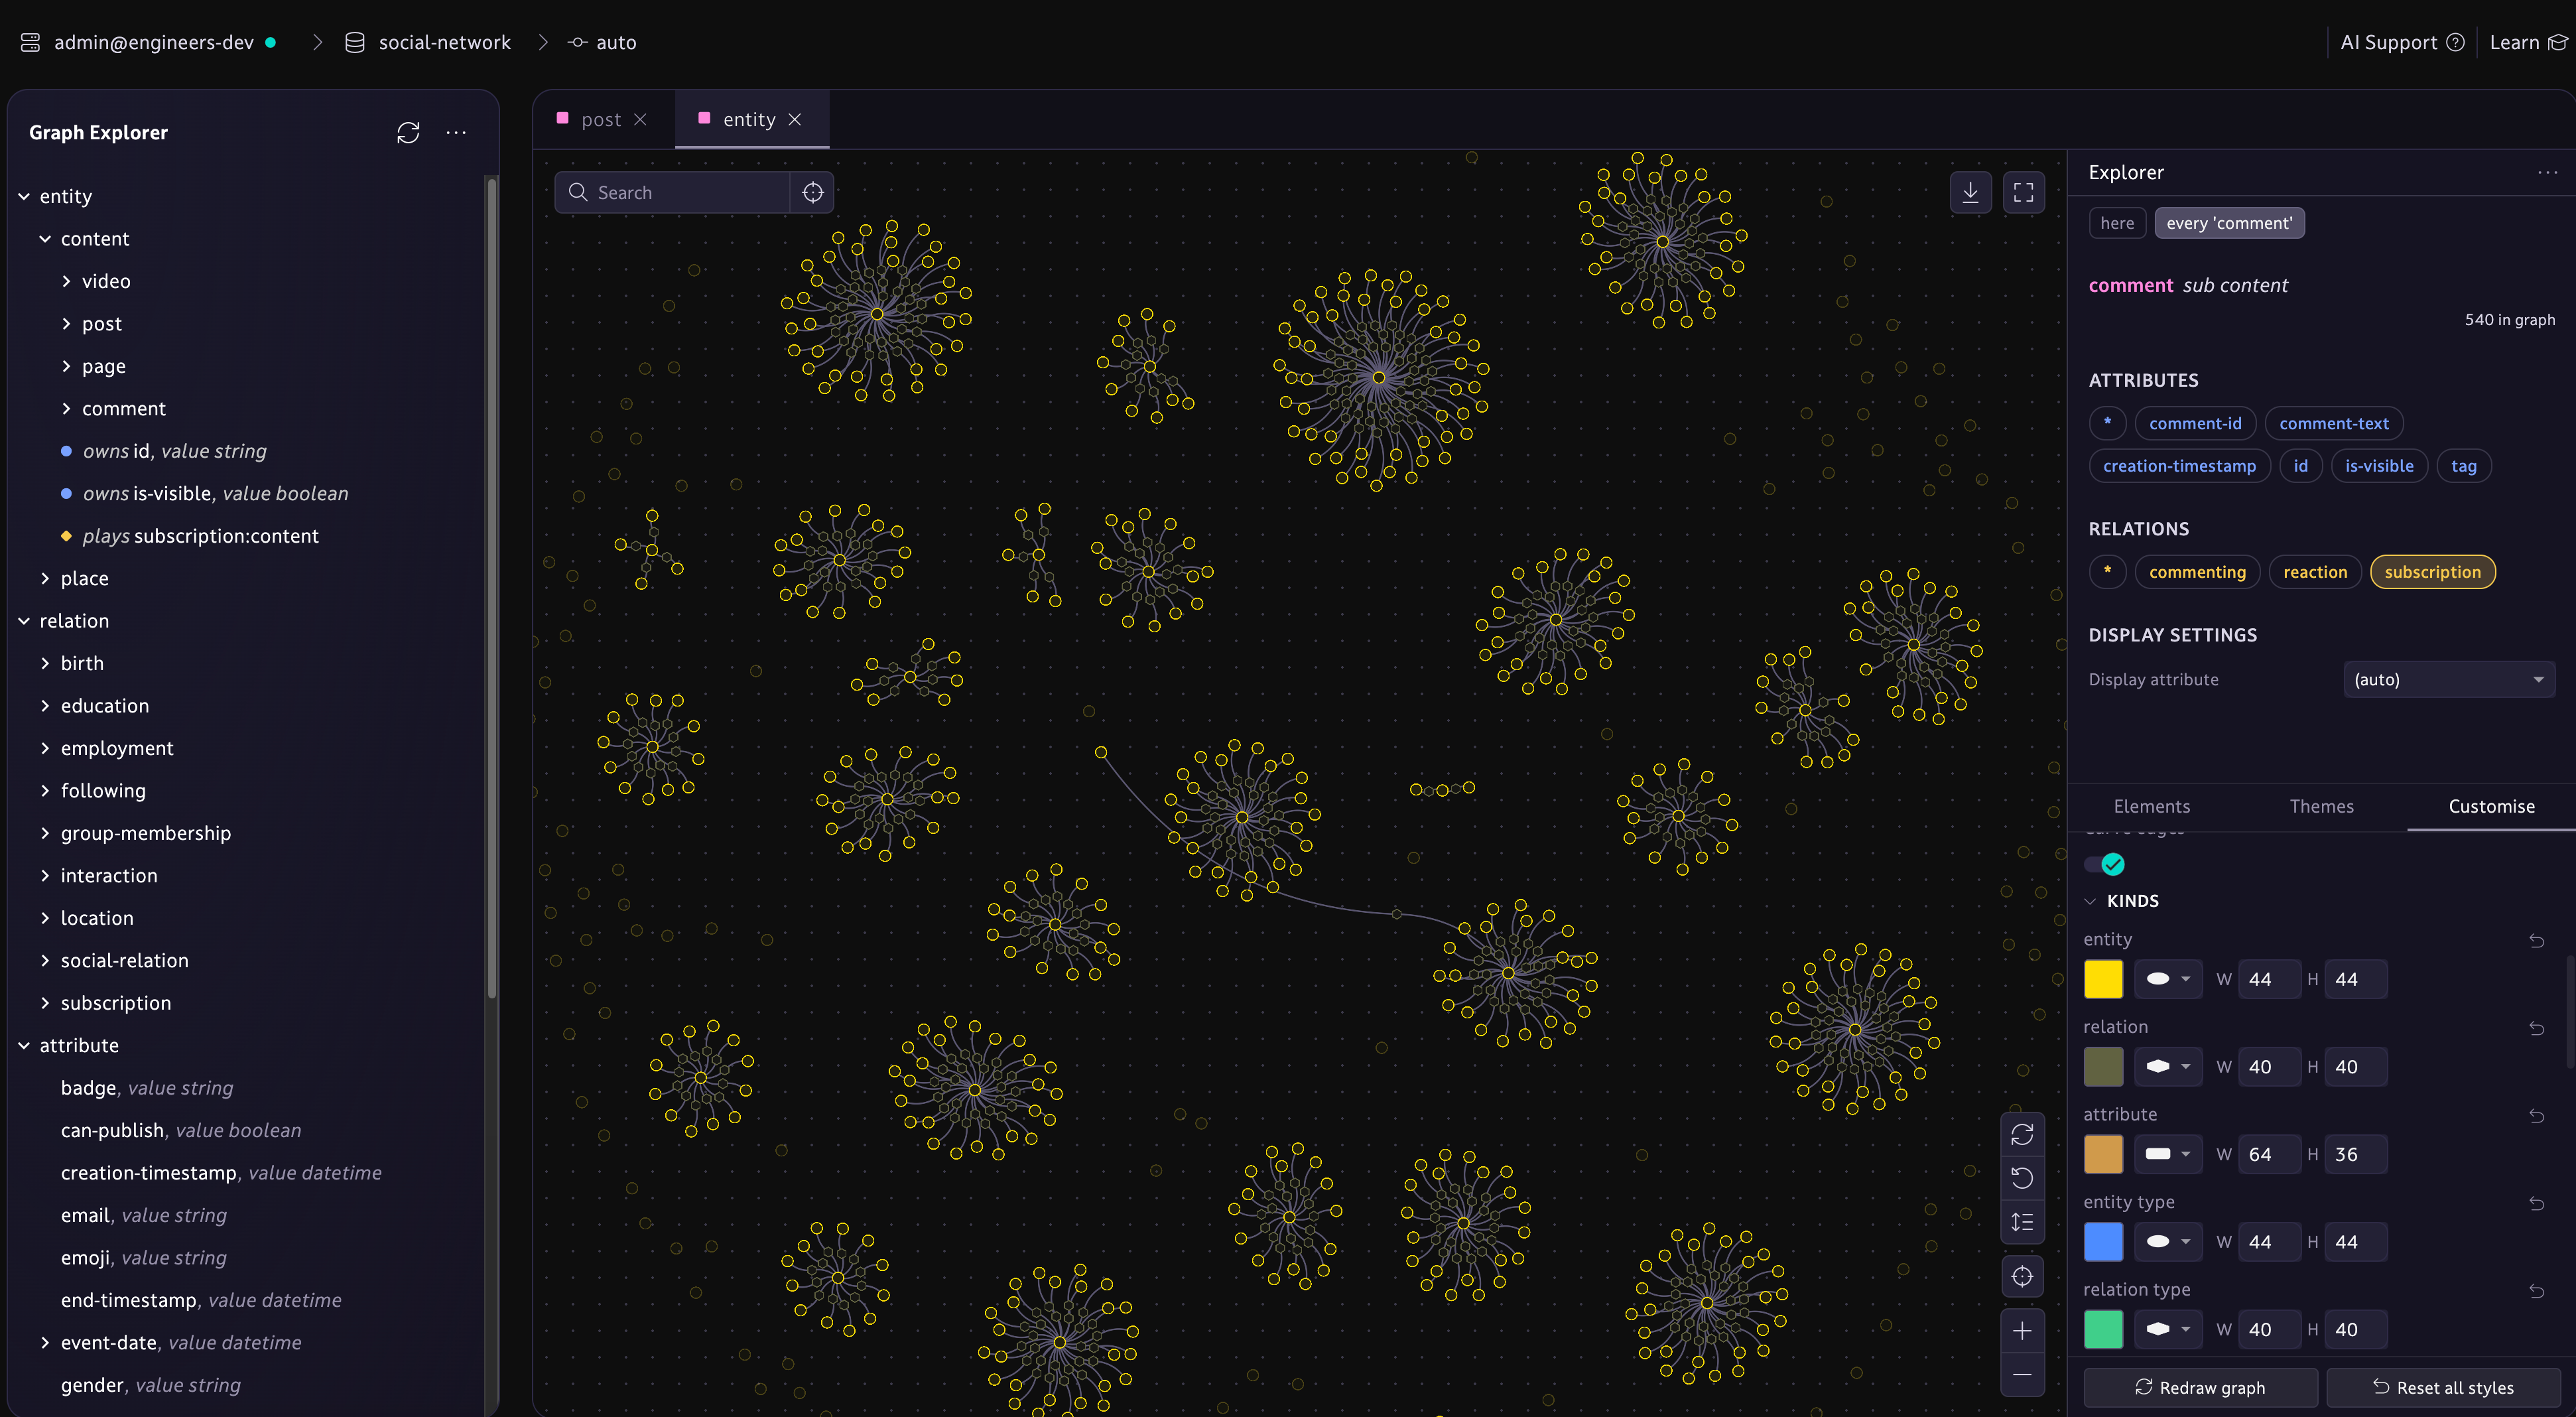Collapse the content tree node

click(45, 239)
